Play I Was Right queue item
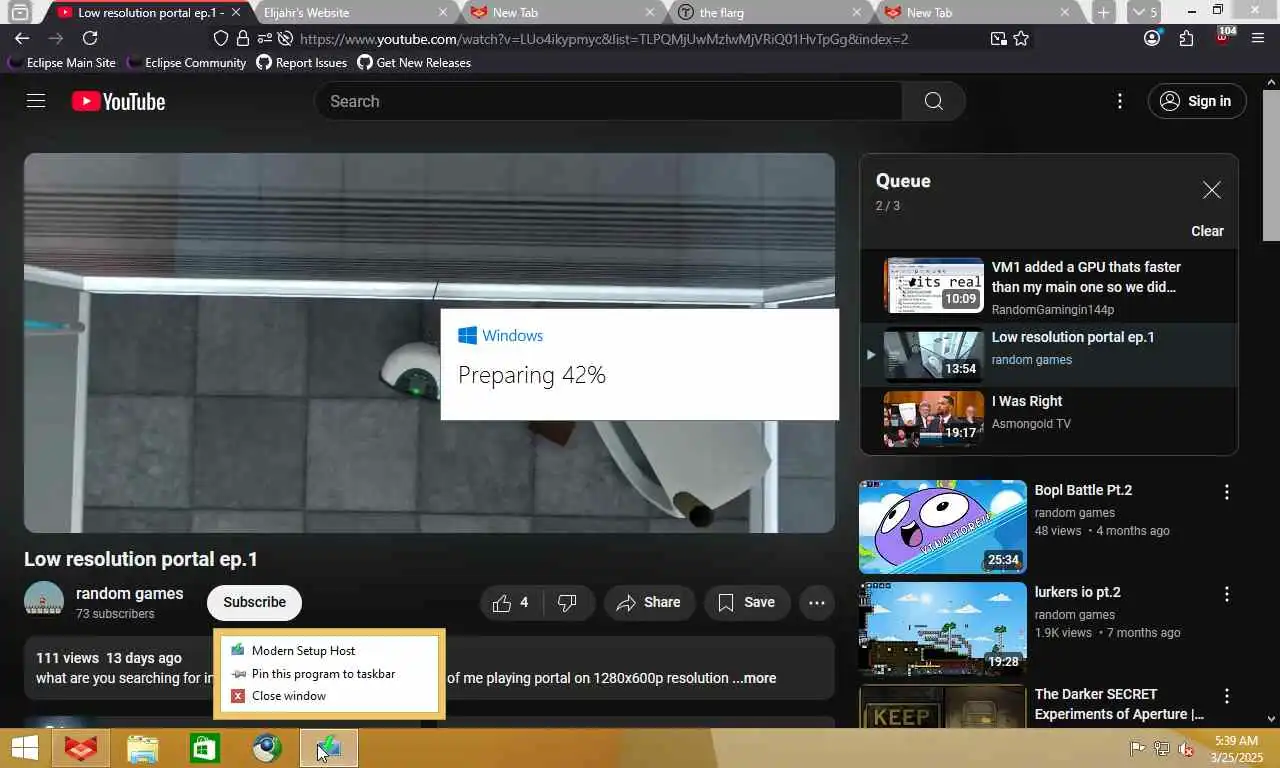This screenshot has height=768, width=1280. tap(1049, 418)
